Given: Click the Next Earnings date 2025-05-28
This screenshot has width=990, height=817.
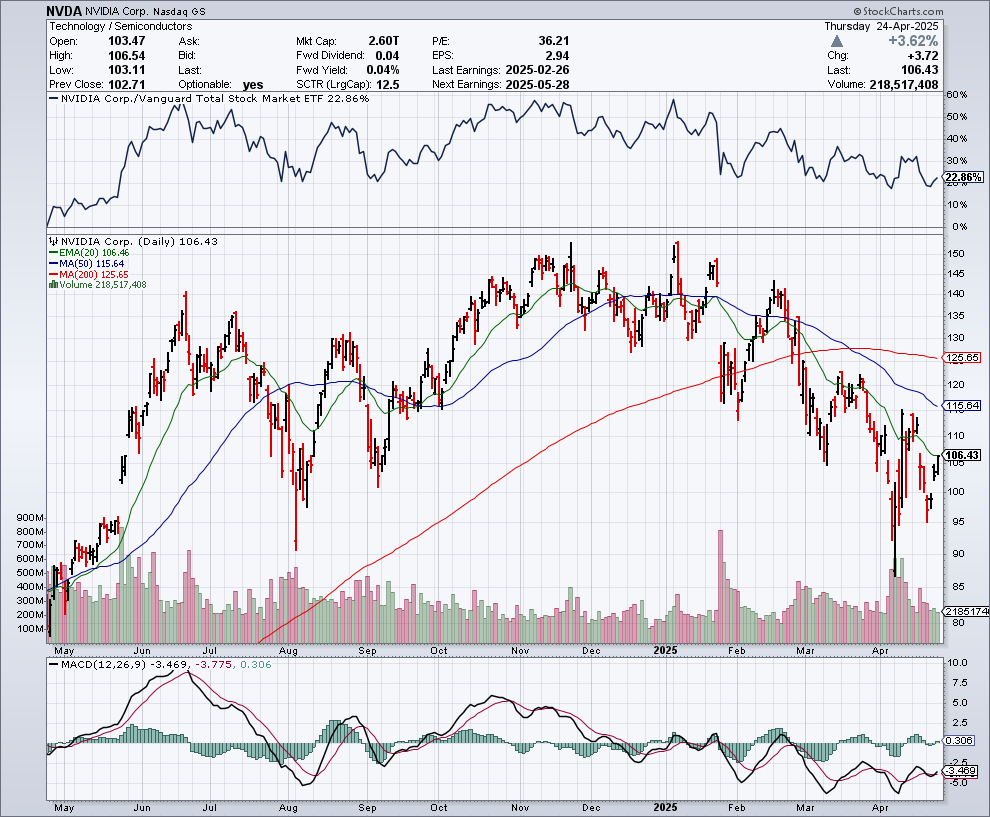Looking at the screenshot, I should pos(537,85).
